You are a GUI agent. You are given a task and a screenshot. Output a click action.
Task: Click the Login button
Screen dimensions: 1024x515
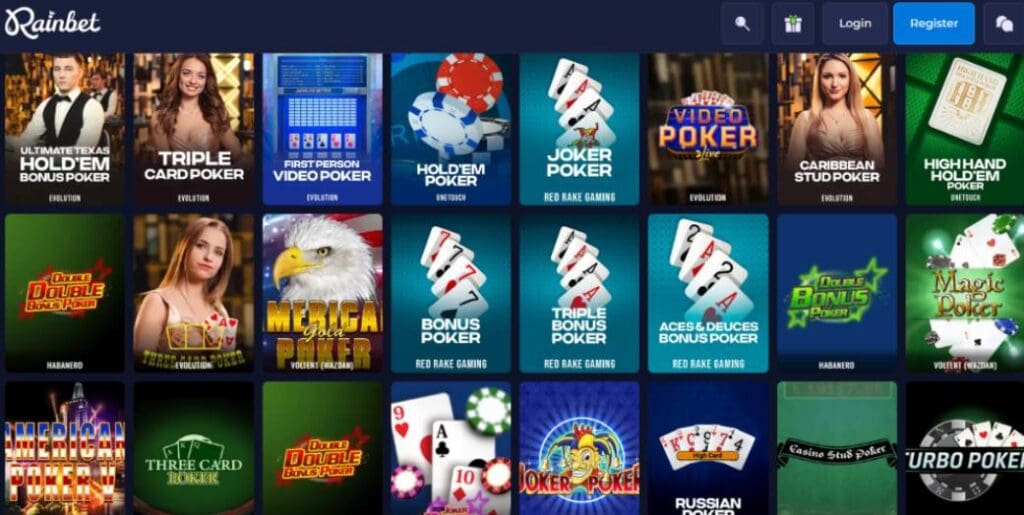(855, 23)
